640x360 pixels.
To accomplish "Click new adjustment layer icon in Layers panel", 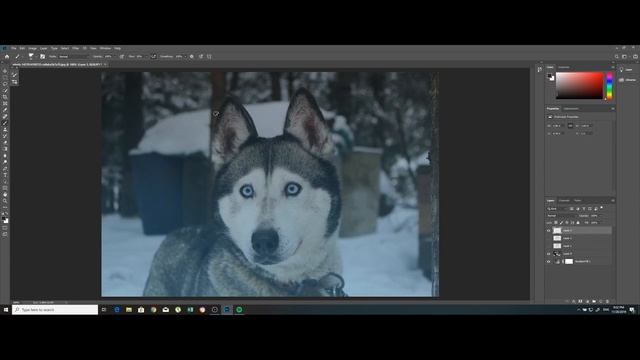I will 587,302.
